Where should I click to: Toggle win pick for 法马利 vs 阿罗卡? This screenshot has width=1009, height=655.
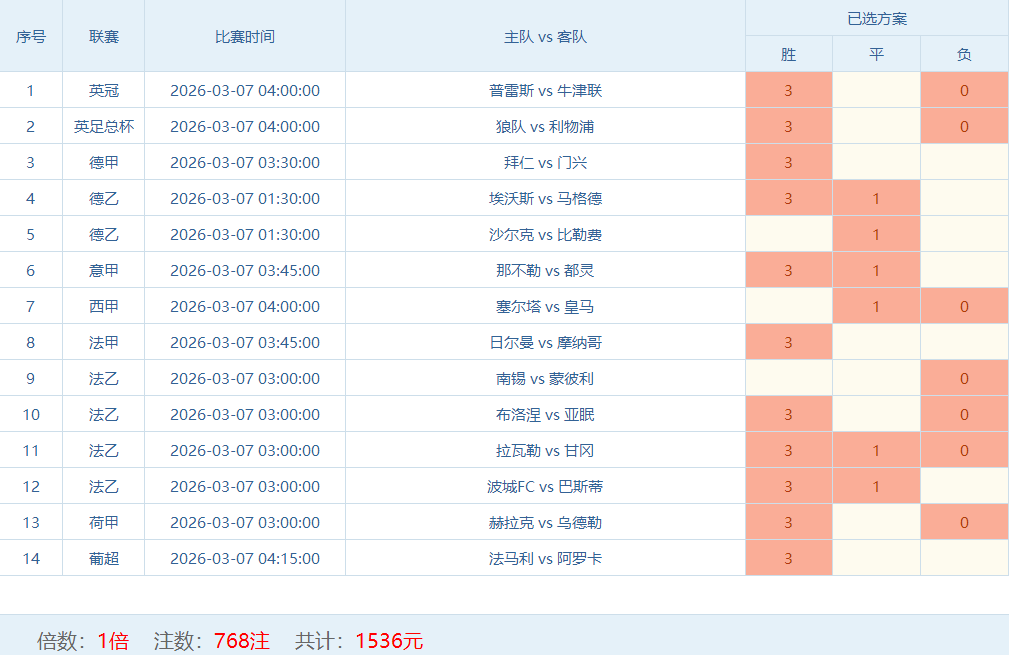pyautogui.click(x=788, y=559)
